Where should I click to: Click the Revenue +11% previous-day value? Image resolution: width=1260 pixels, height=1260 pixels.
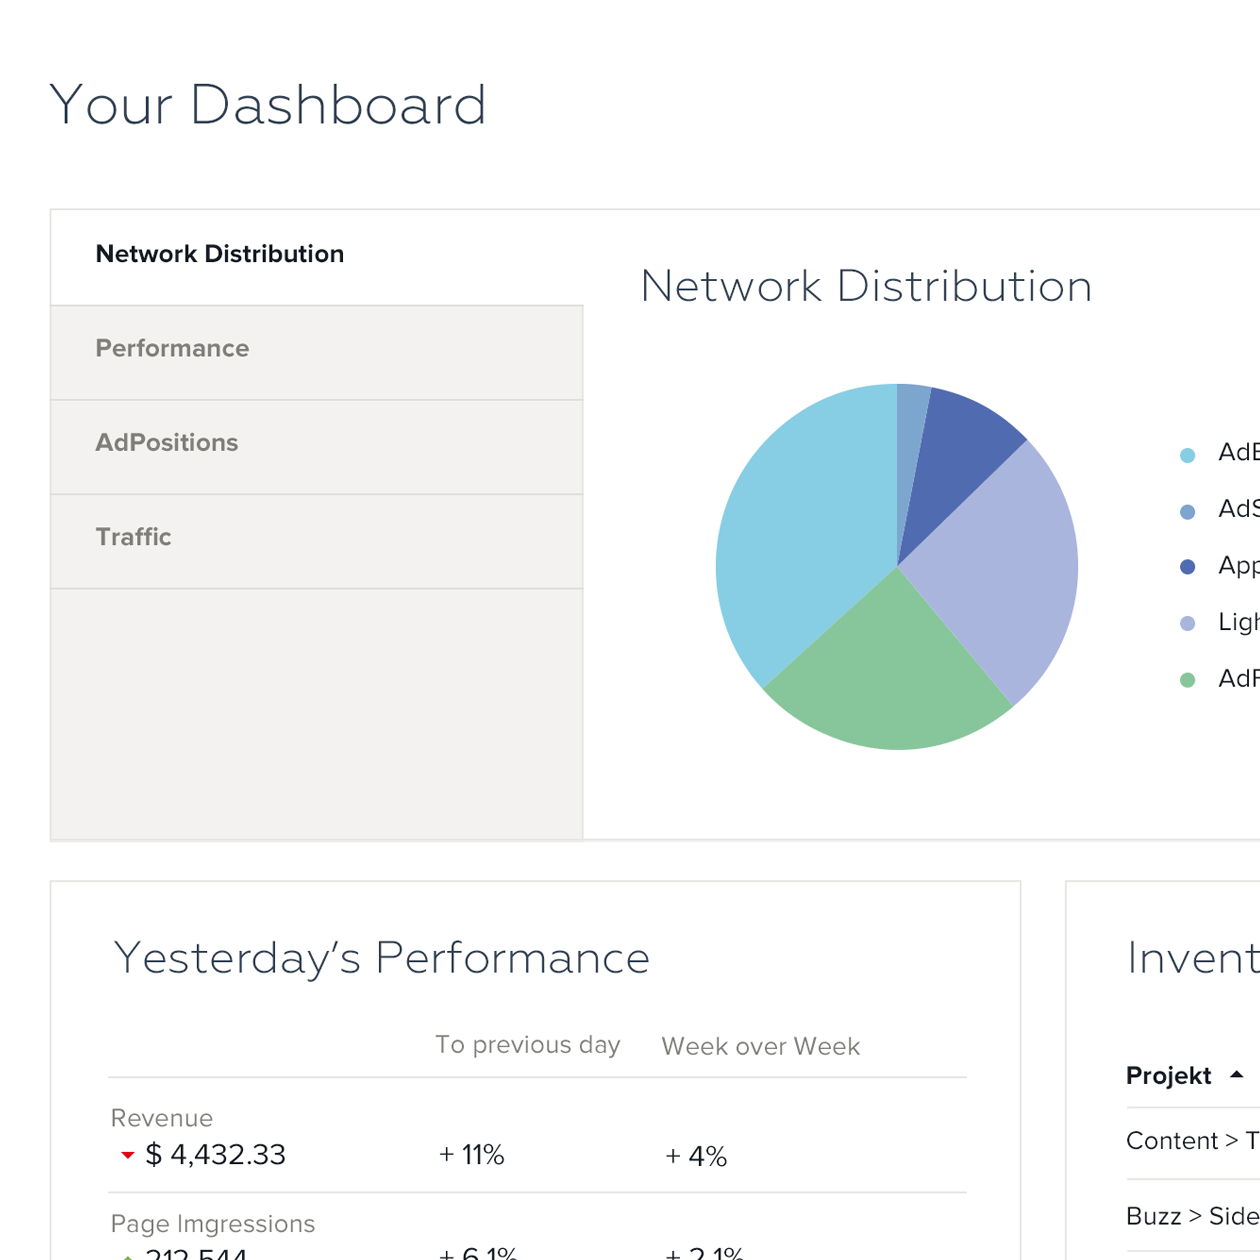[472, 1155]
